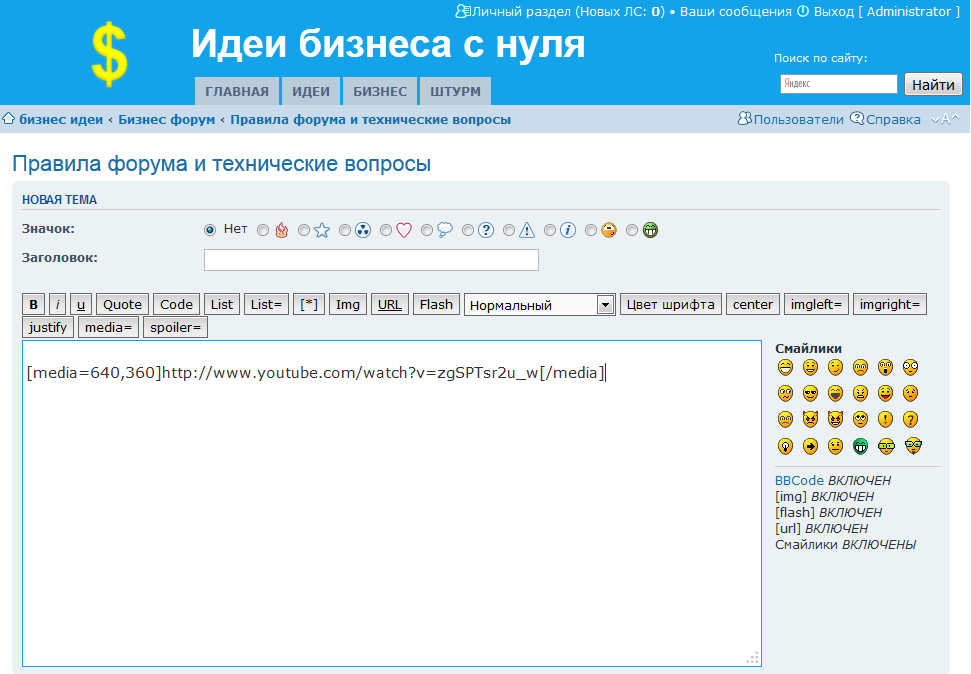Image resolution: width=971 pixels, height=674 pixels.
Task: Insert the winking smiley
Action: pos(835,368)
